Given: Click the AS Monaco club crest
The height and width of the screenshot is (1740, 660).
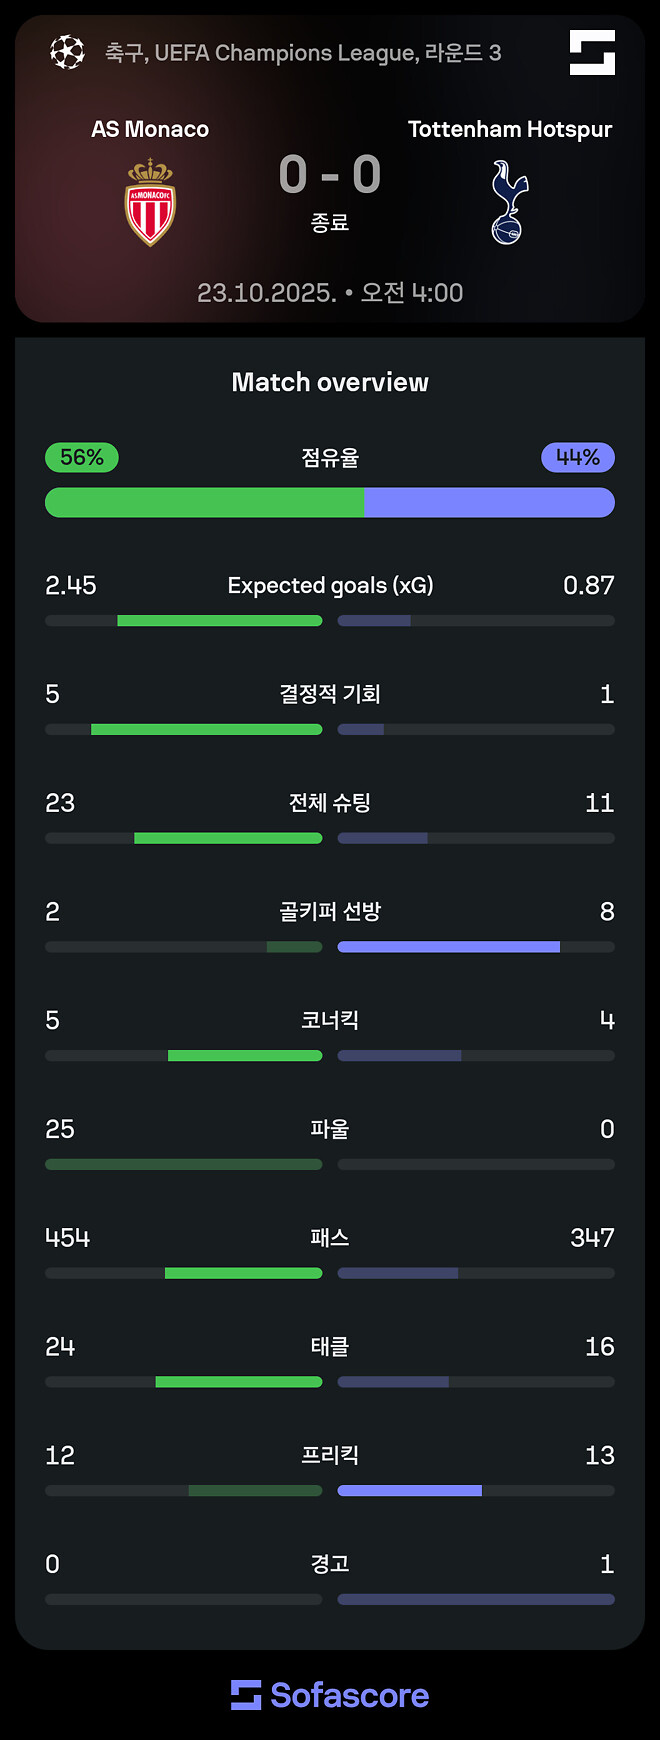Looking at the screenshot, I should [x=150, y=202].
